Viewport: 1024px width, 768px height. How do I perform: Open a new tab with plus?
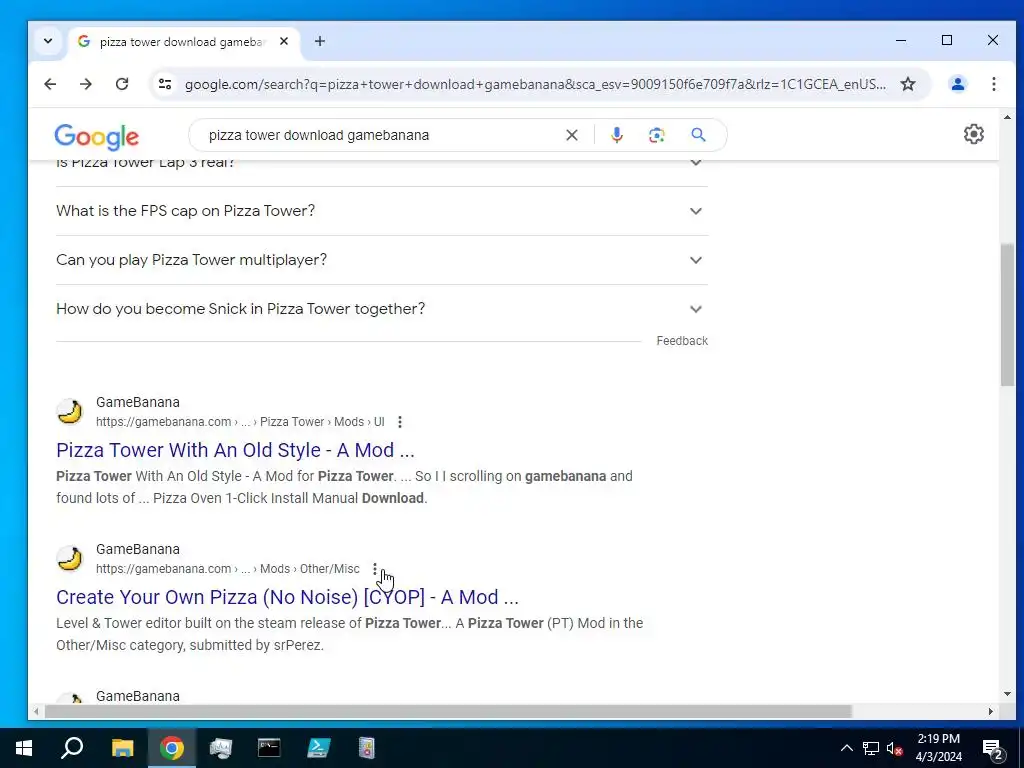(319, 41)
